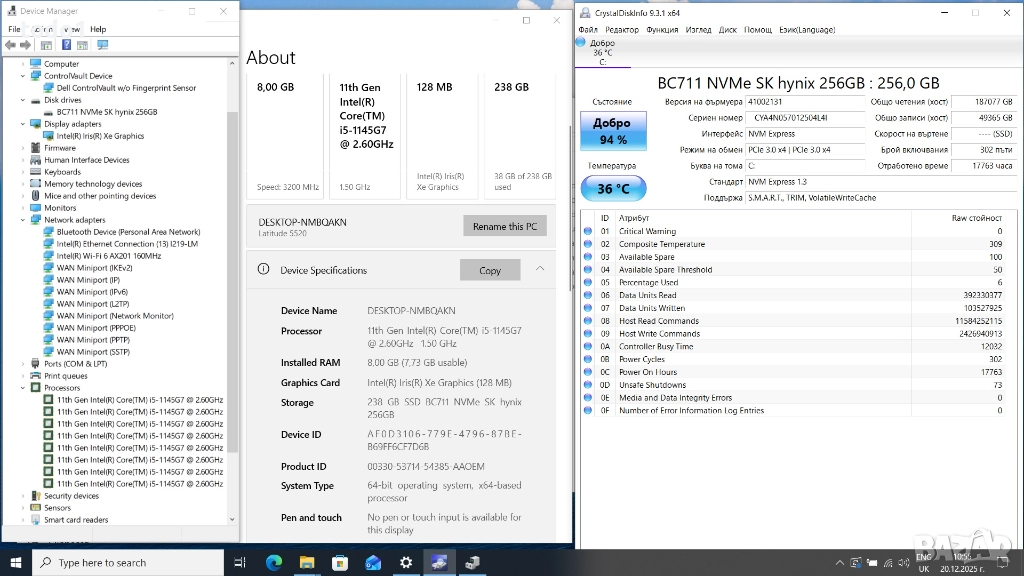Open File Explorer from the taskbar
The width and height of the screenshot is (1024, 576).
(x=307, y=562)
